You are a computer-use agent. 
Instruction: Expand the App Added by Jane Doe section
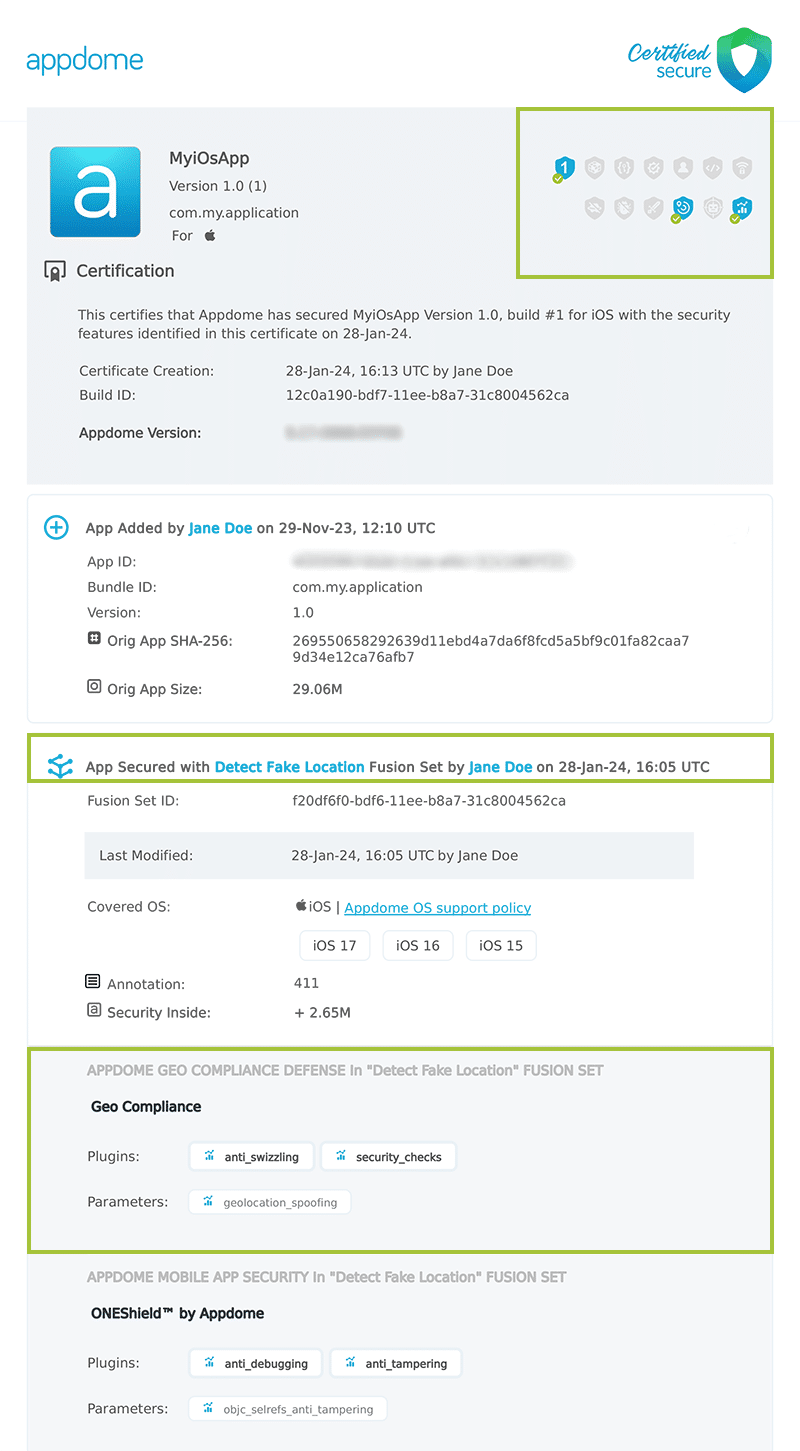[56, 527]
